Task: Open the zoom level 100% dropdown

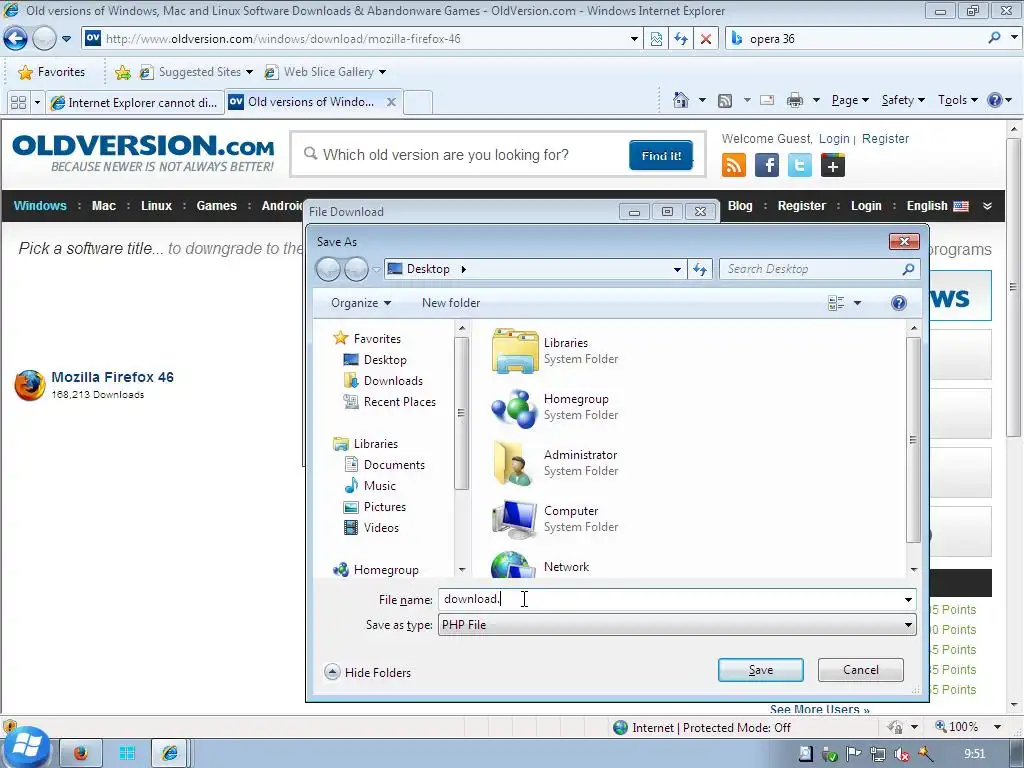Action: (x=997, y=727)
